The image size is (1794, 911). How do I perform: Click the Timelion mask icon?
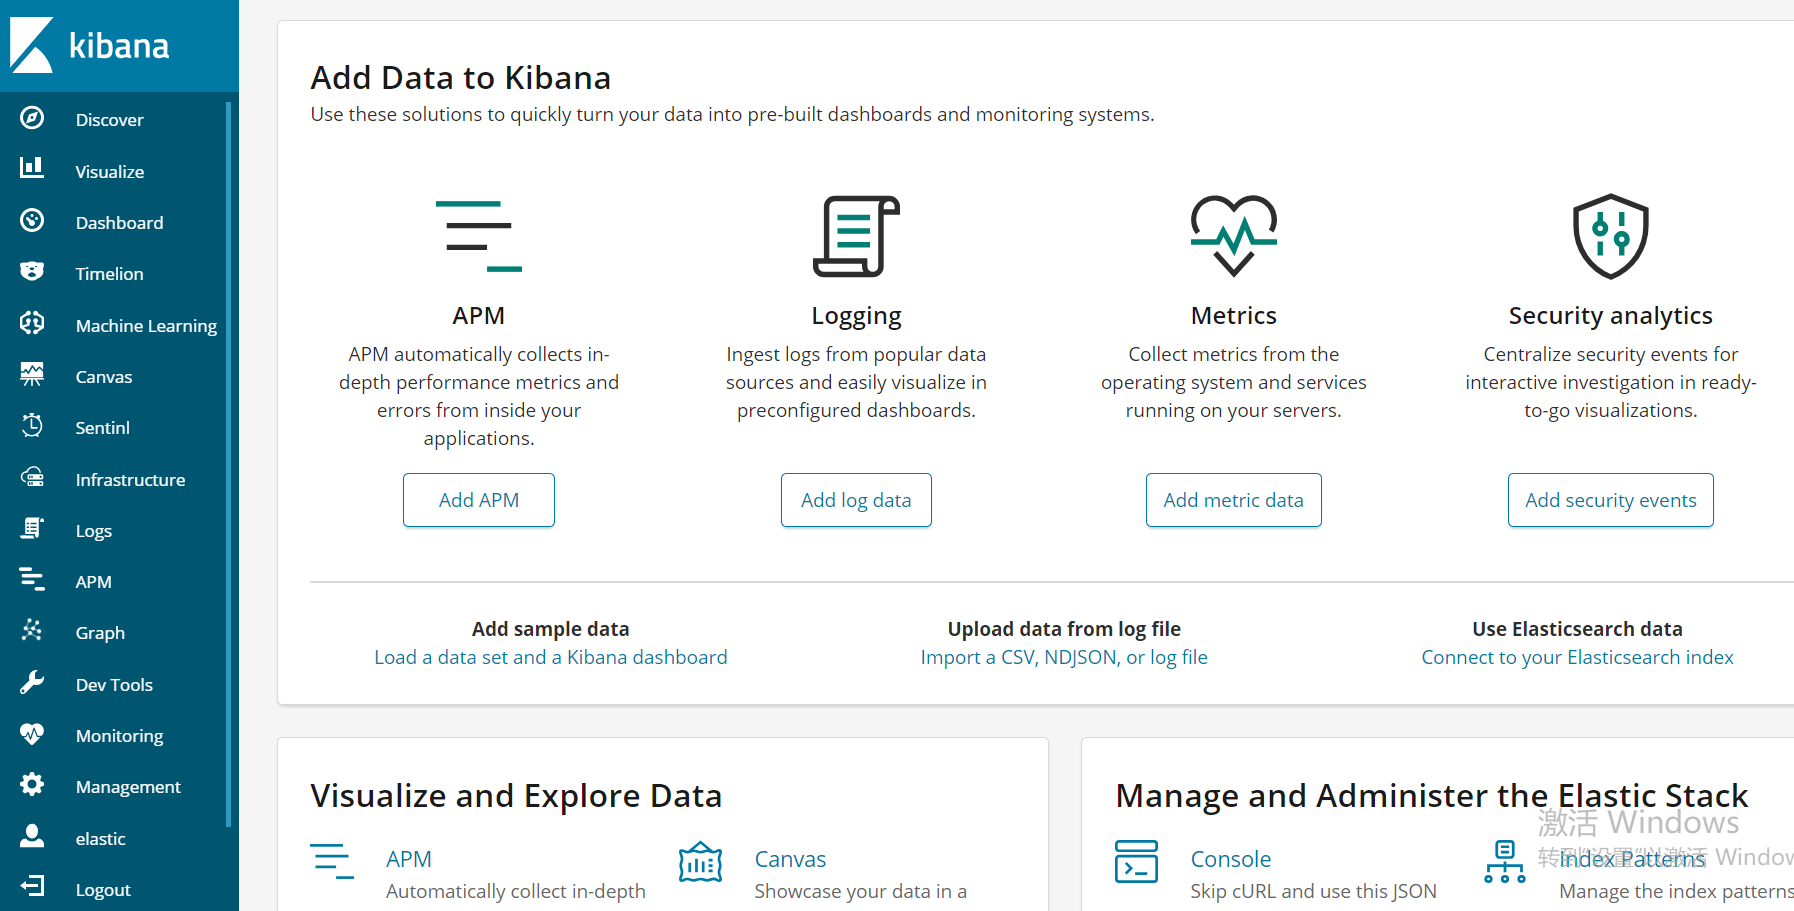(32, 271)
